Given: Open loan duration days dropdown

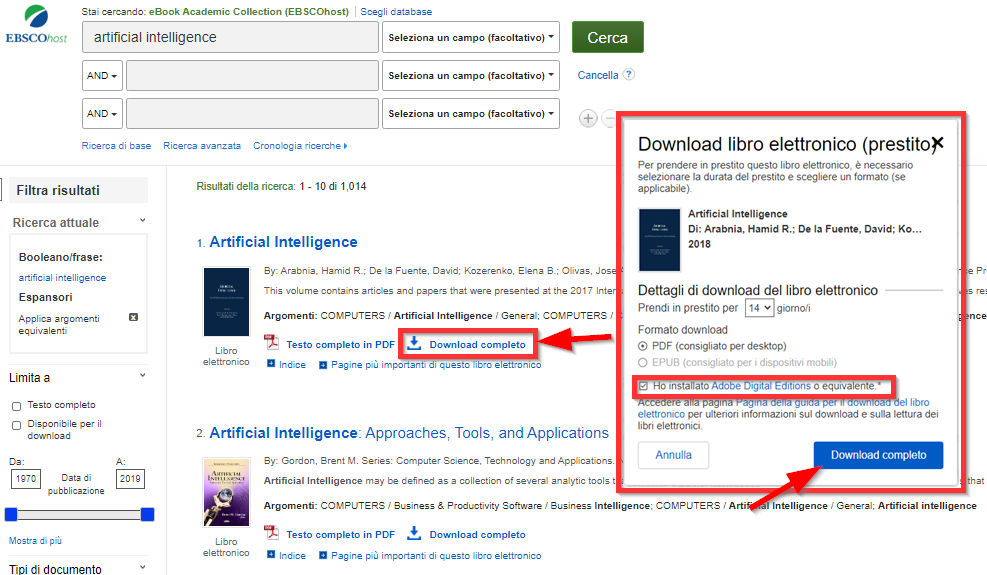Looking at the screenshot, I should pyautogui.click(x=759, y=308).
